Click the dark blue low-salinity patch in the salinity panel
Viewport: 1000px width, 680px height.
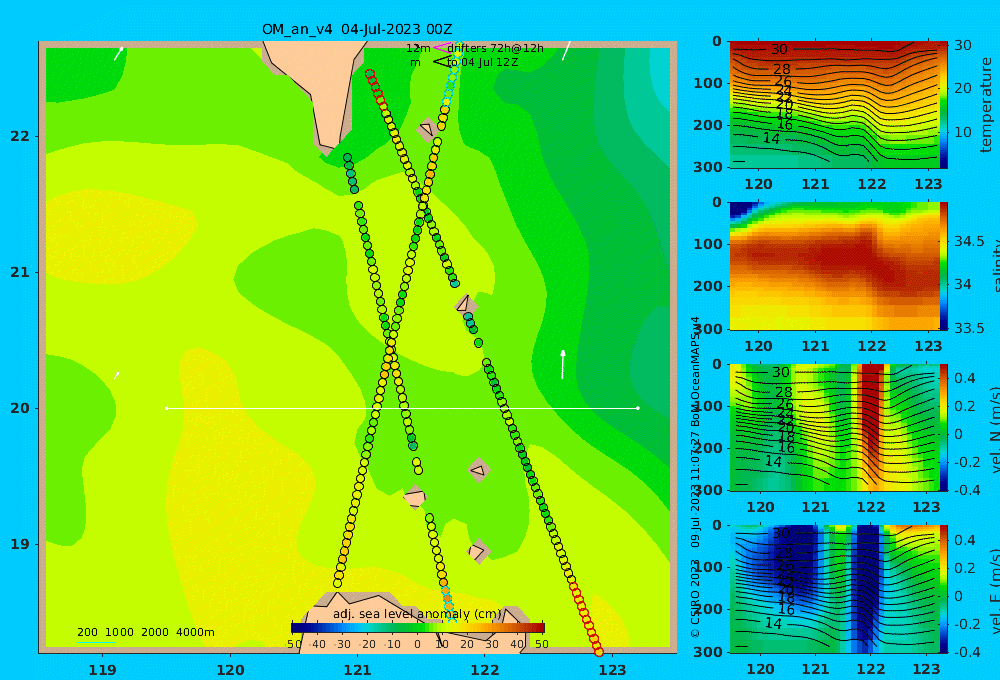(743, 209)
